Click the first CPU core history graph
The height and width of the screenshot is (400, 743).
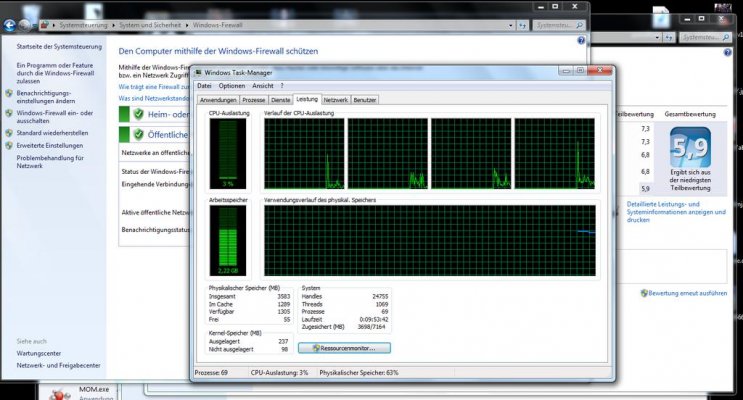[304, 154]
